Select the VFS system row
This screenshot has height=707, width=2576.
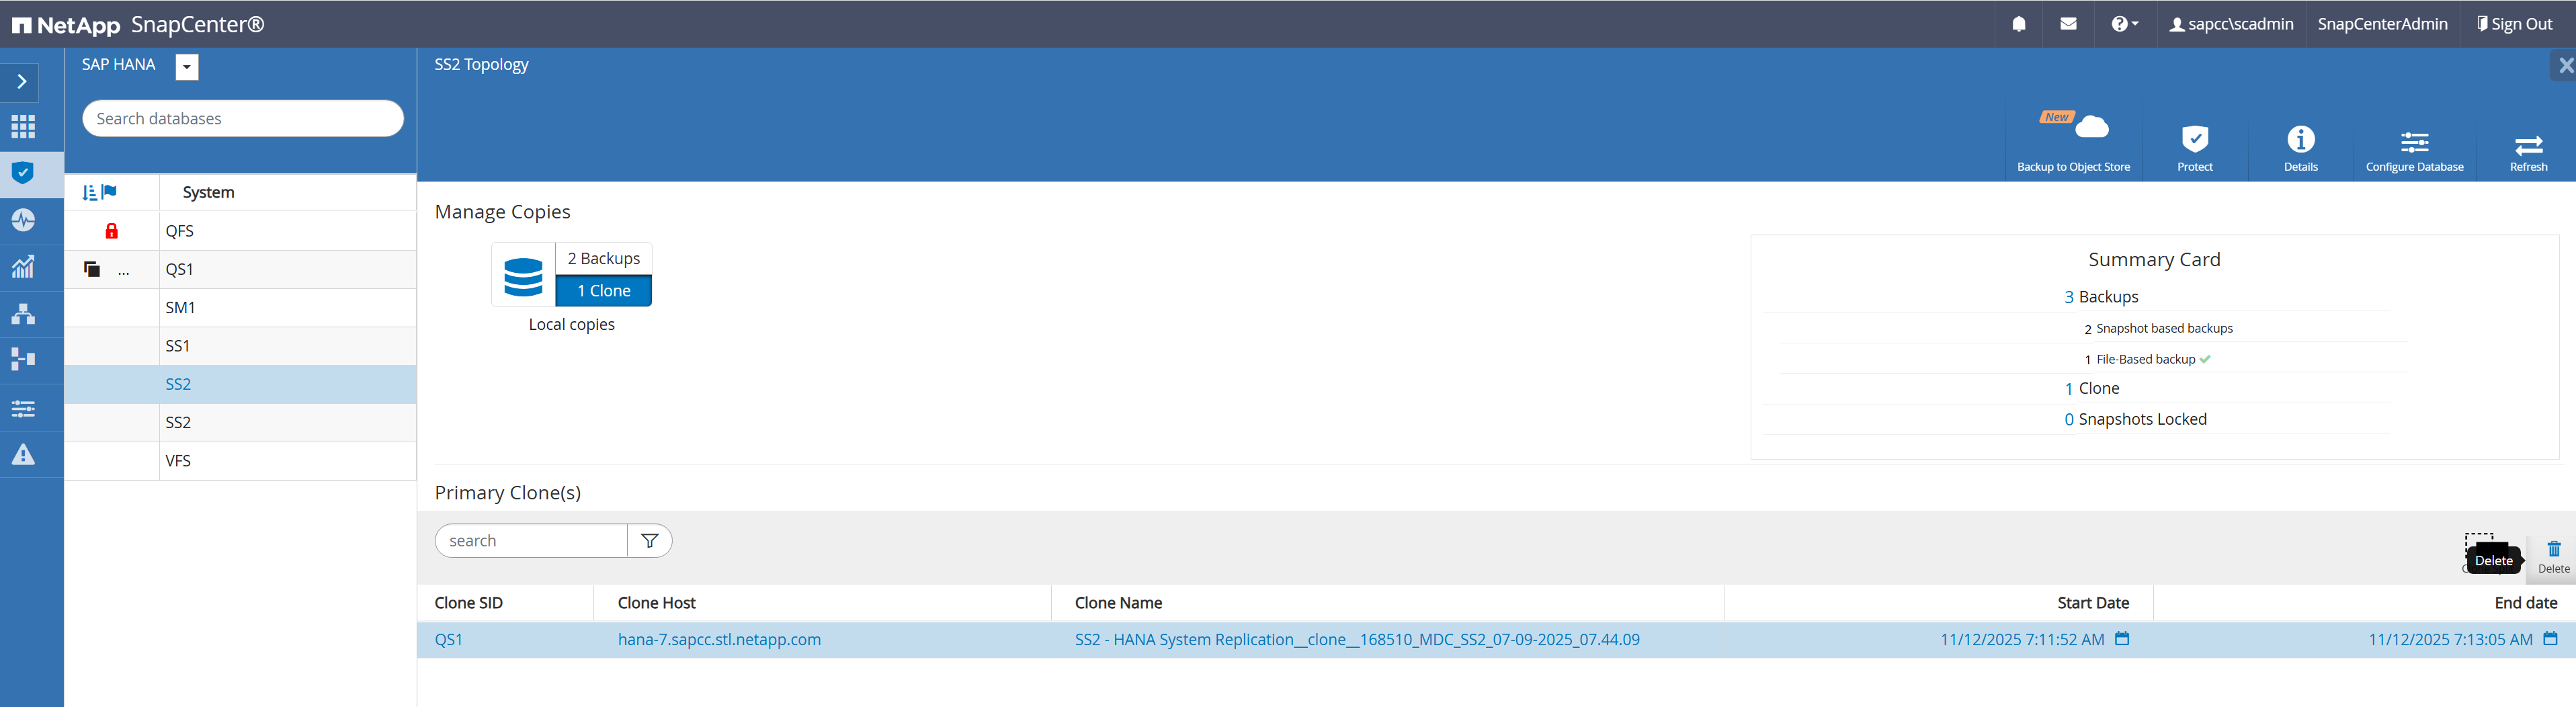click(x=240, y=461)
